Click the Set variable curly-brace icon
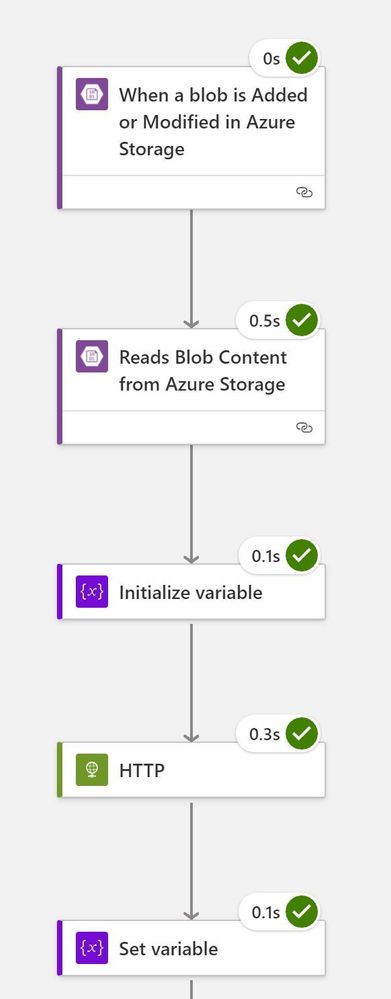The image size is (391, 999). [92, 948]
